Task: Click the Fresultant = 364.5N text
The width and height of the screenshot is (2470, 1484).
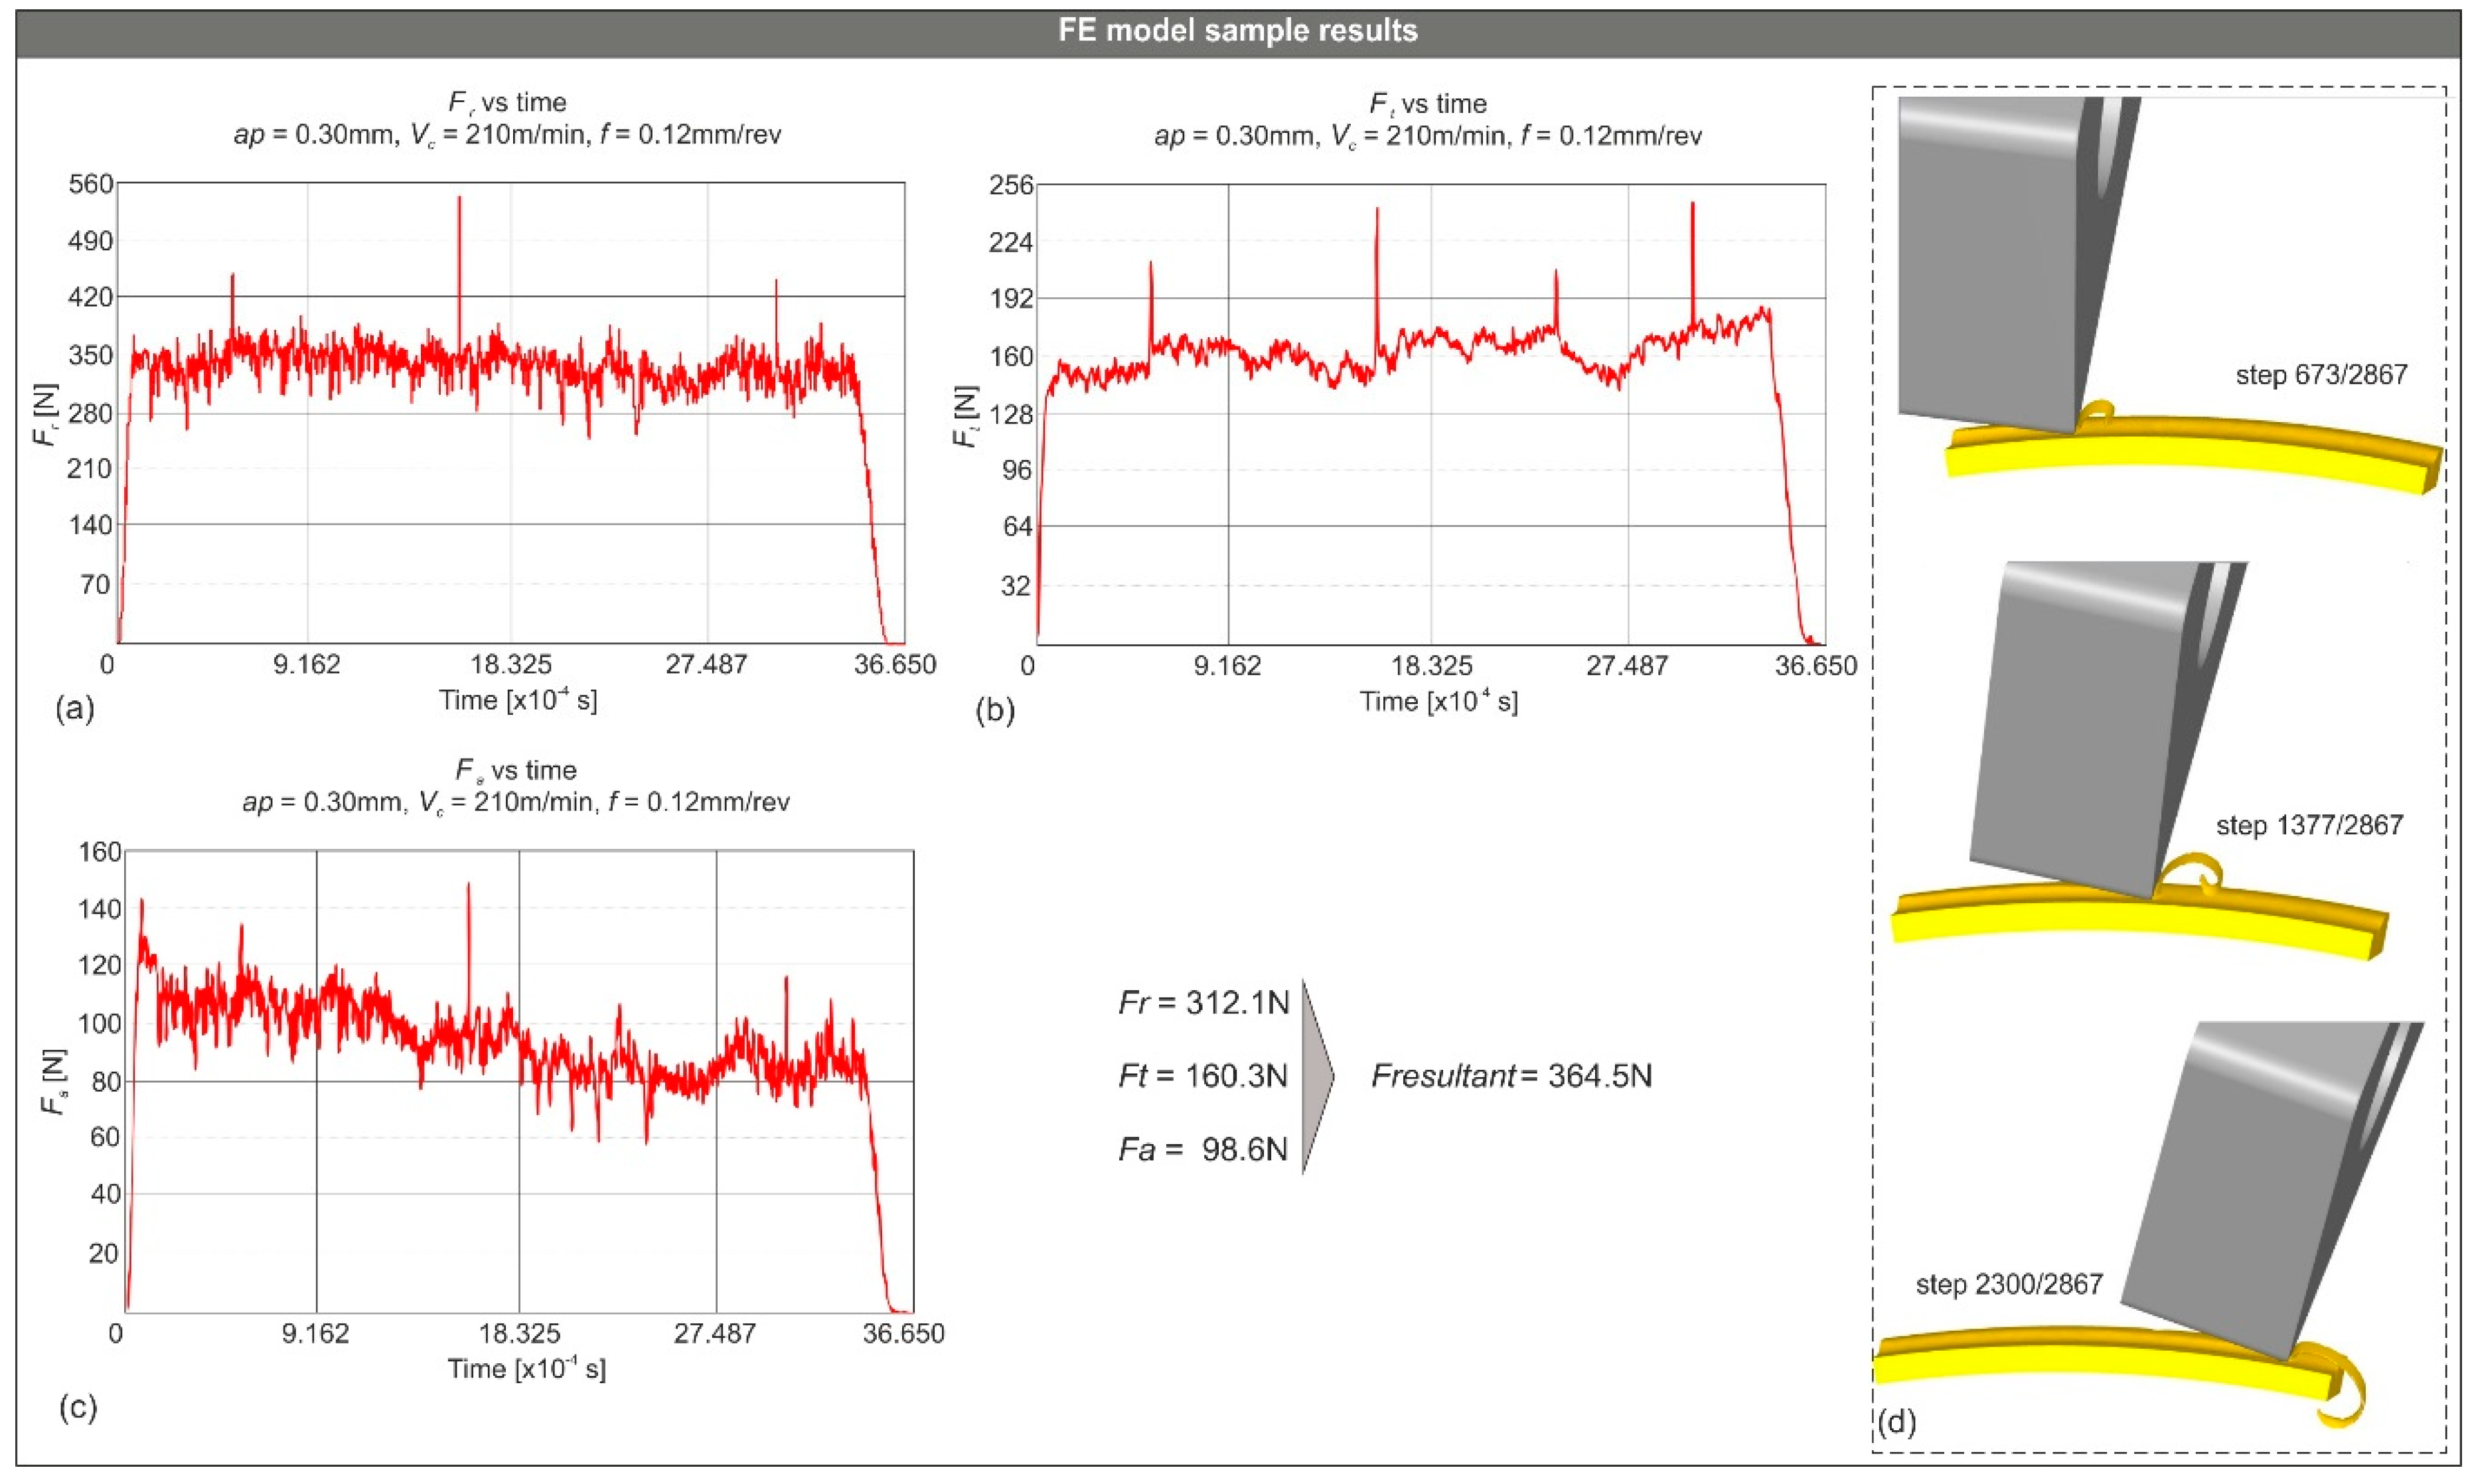Action: [1511, 1076]
